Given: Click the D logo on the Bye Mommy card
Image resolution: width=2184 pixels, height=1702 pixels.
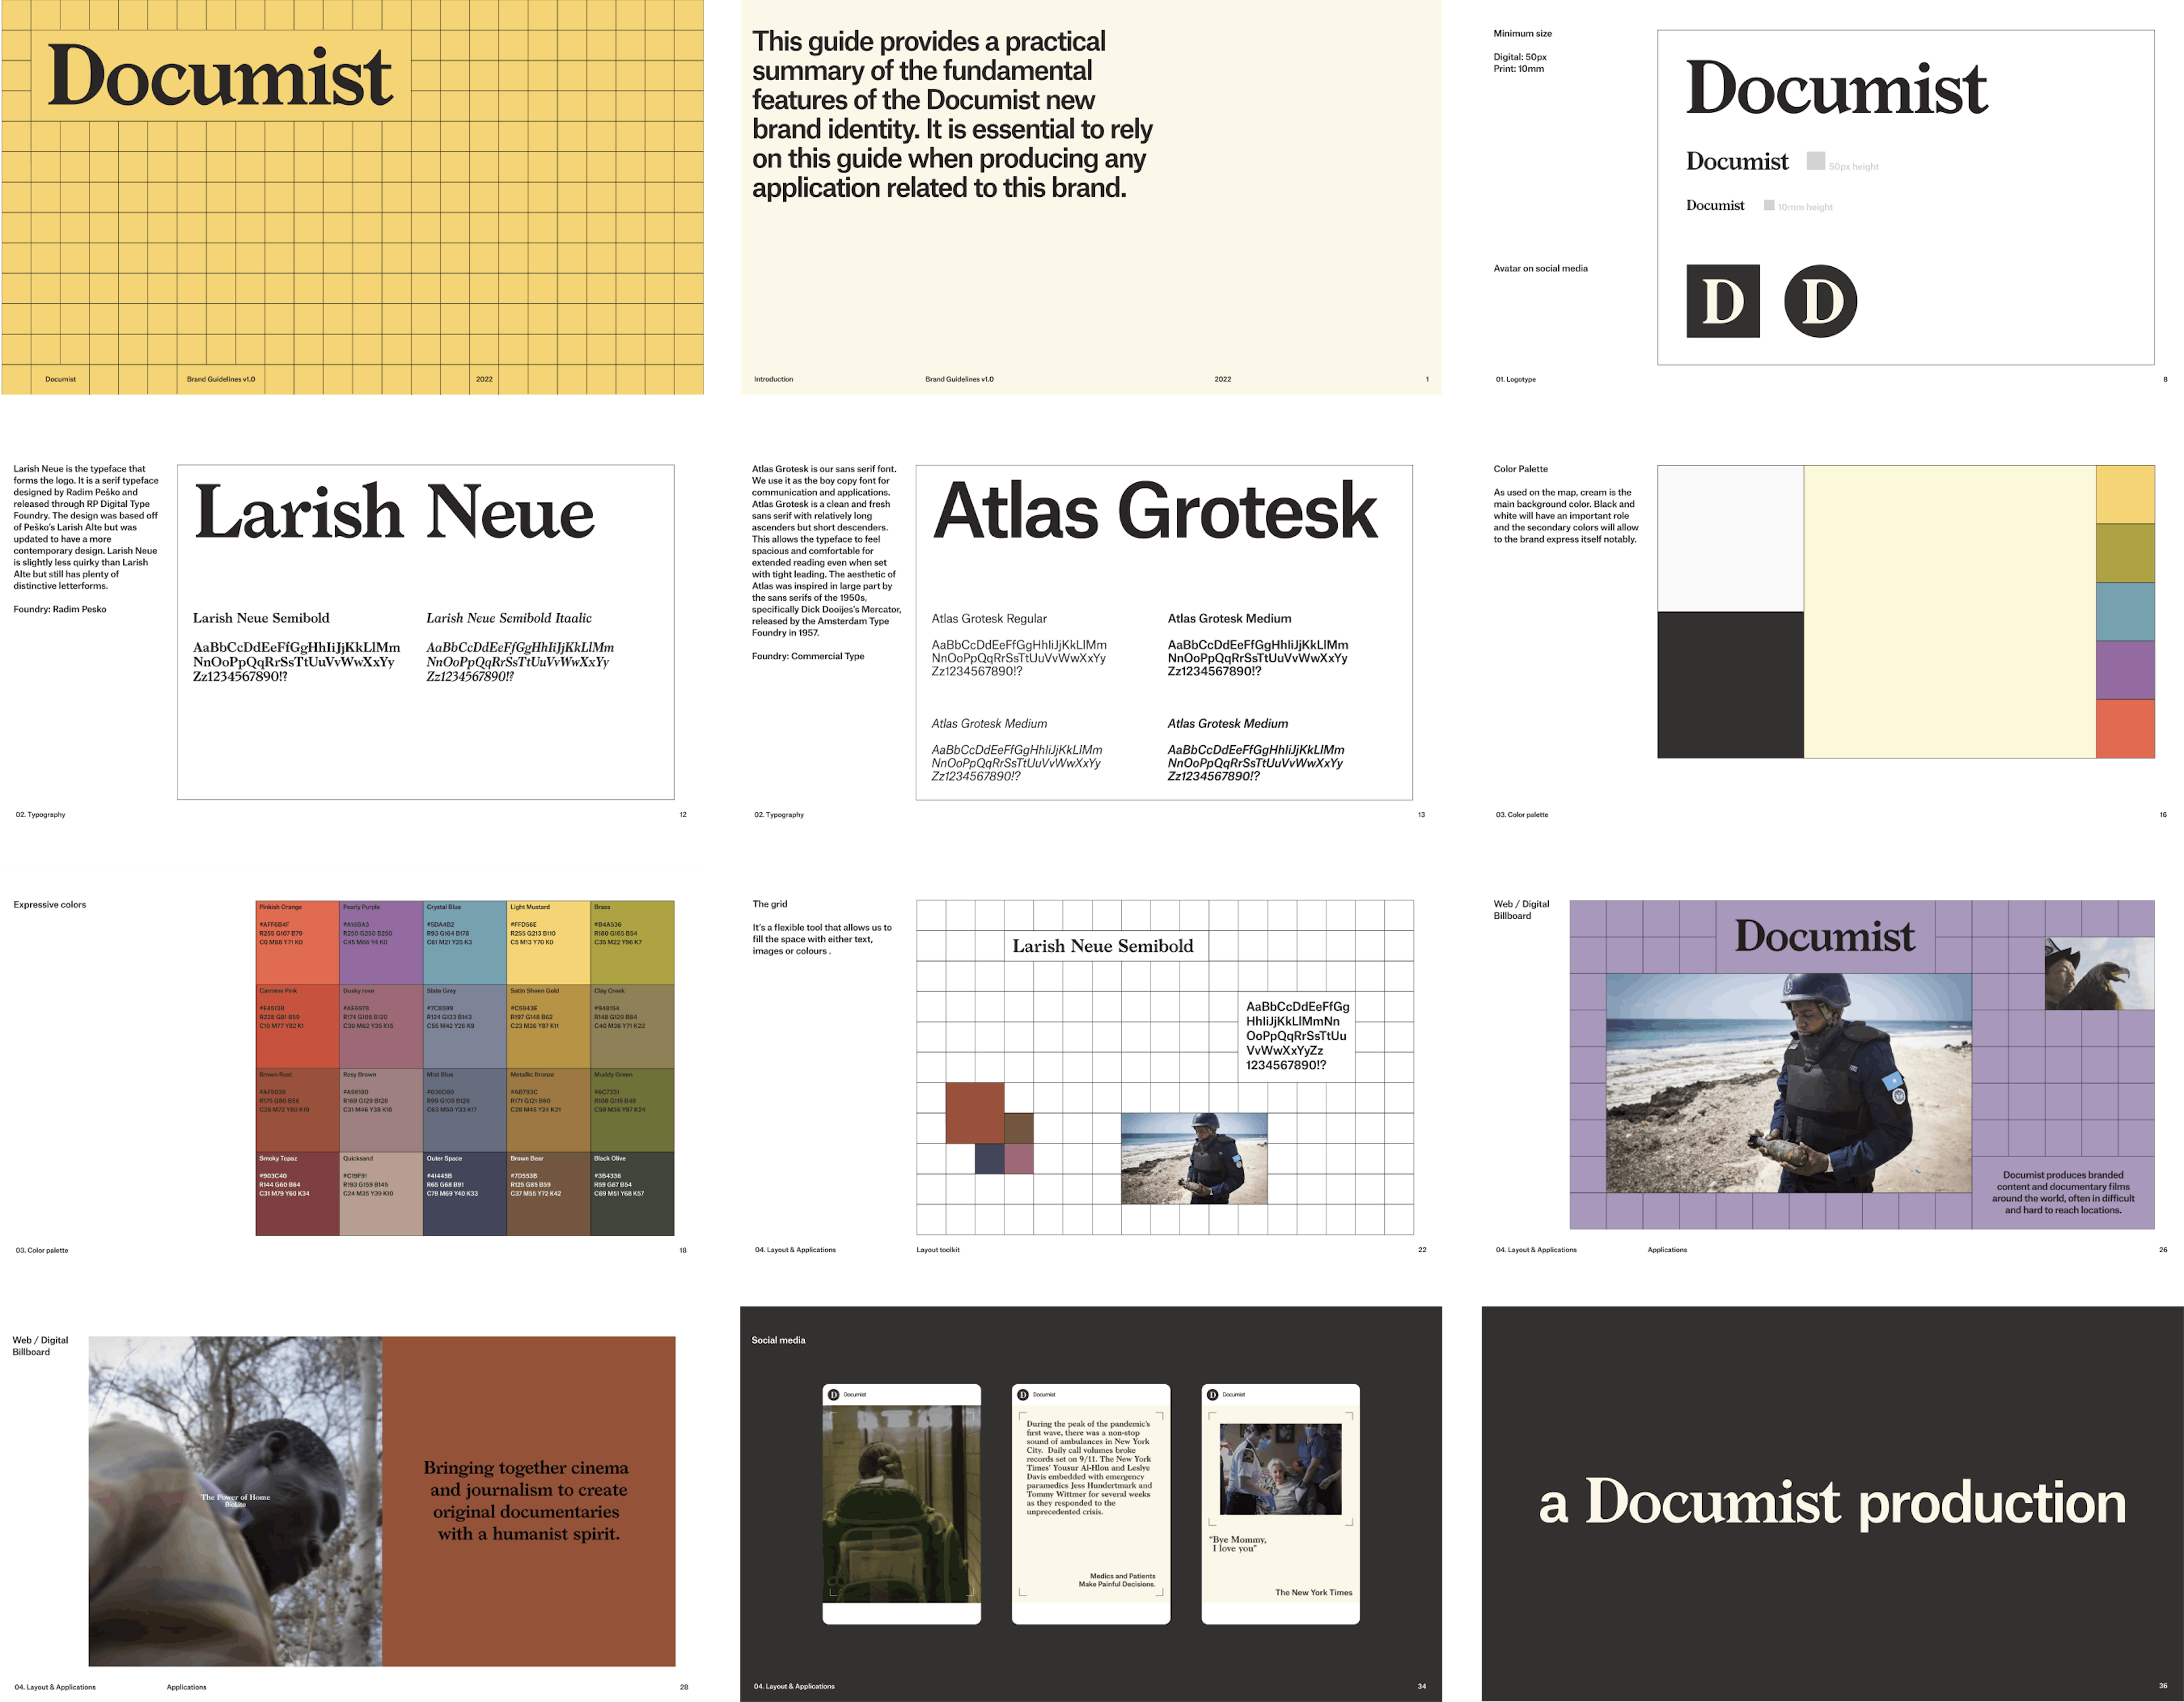Looking at the screenshot, I should [1212, 1394].
